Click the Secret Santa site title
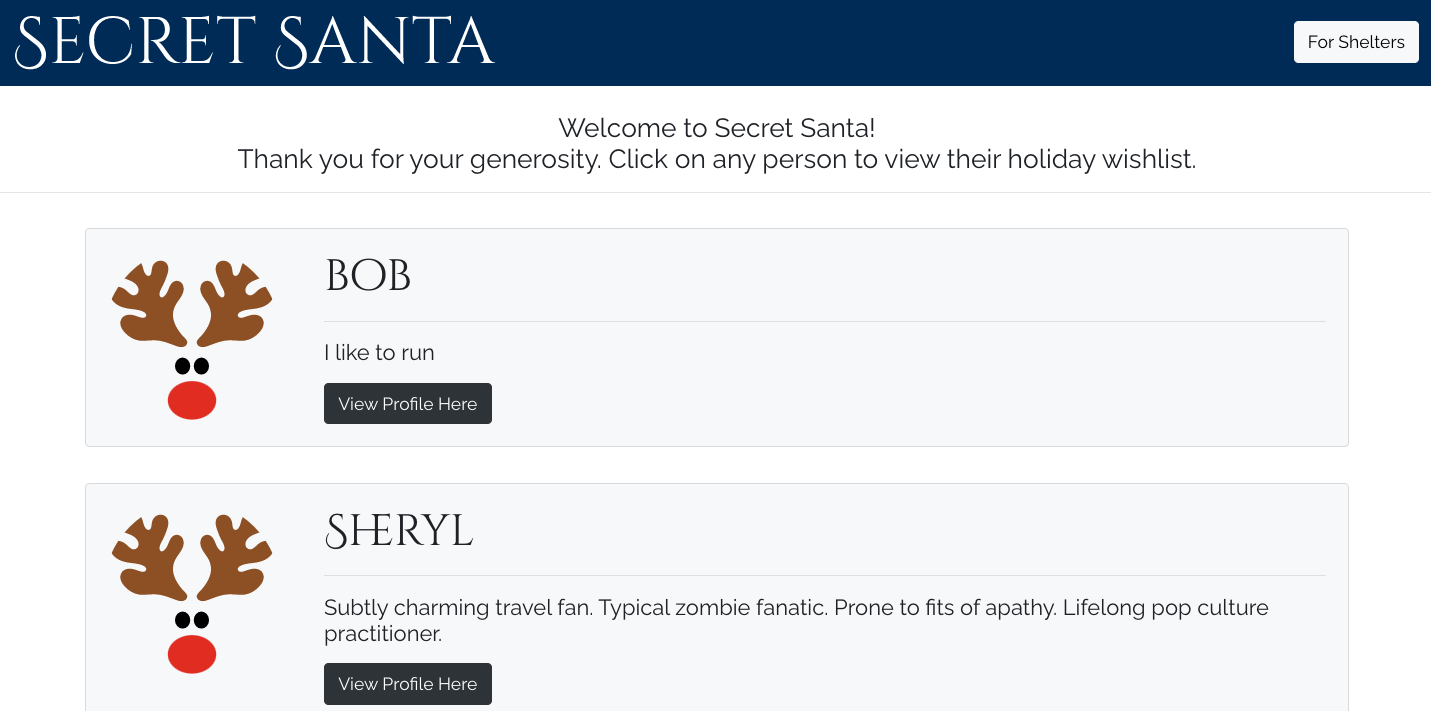 click(x=255, y=43)
